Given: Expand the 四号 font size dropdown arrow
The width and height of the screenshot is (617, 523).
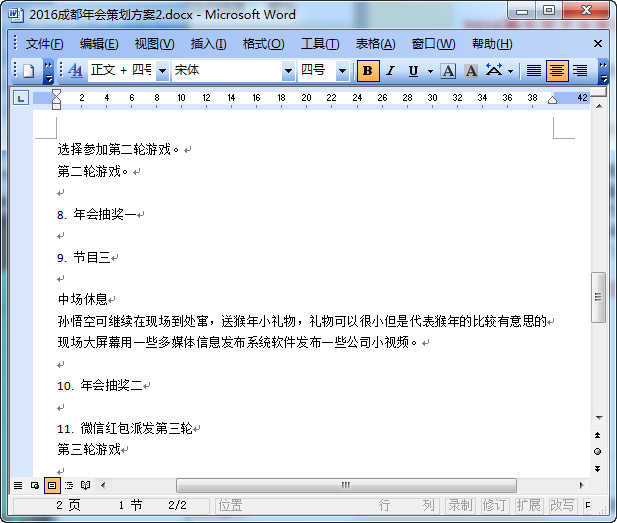Looking at the screenshot, I should tap(342, 71).
